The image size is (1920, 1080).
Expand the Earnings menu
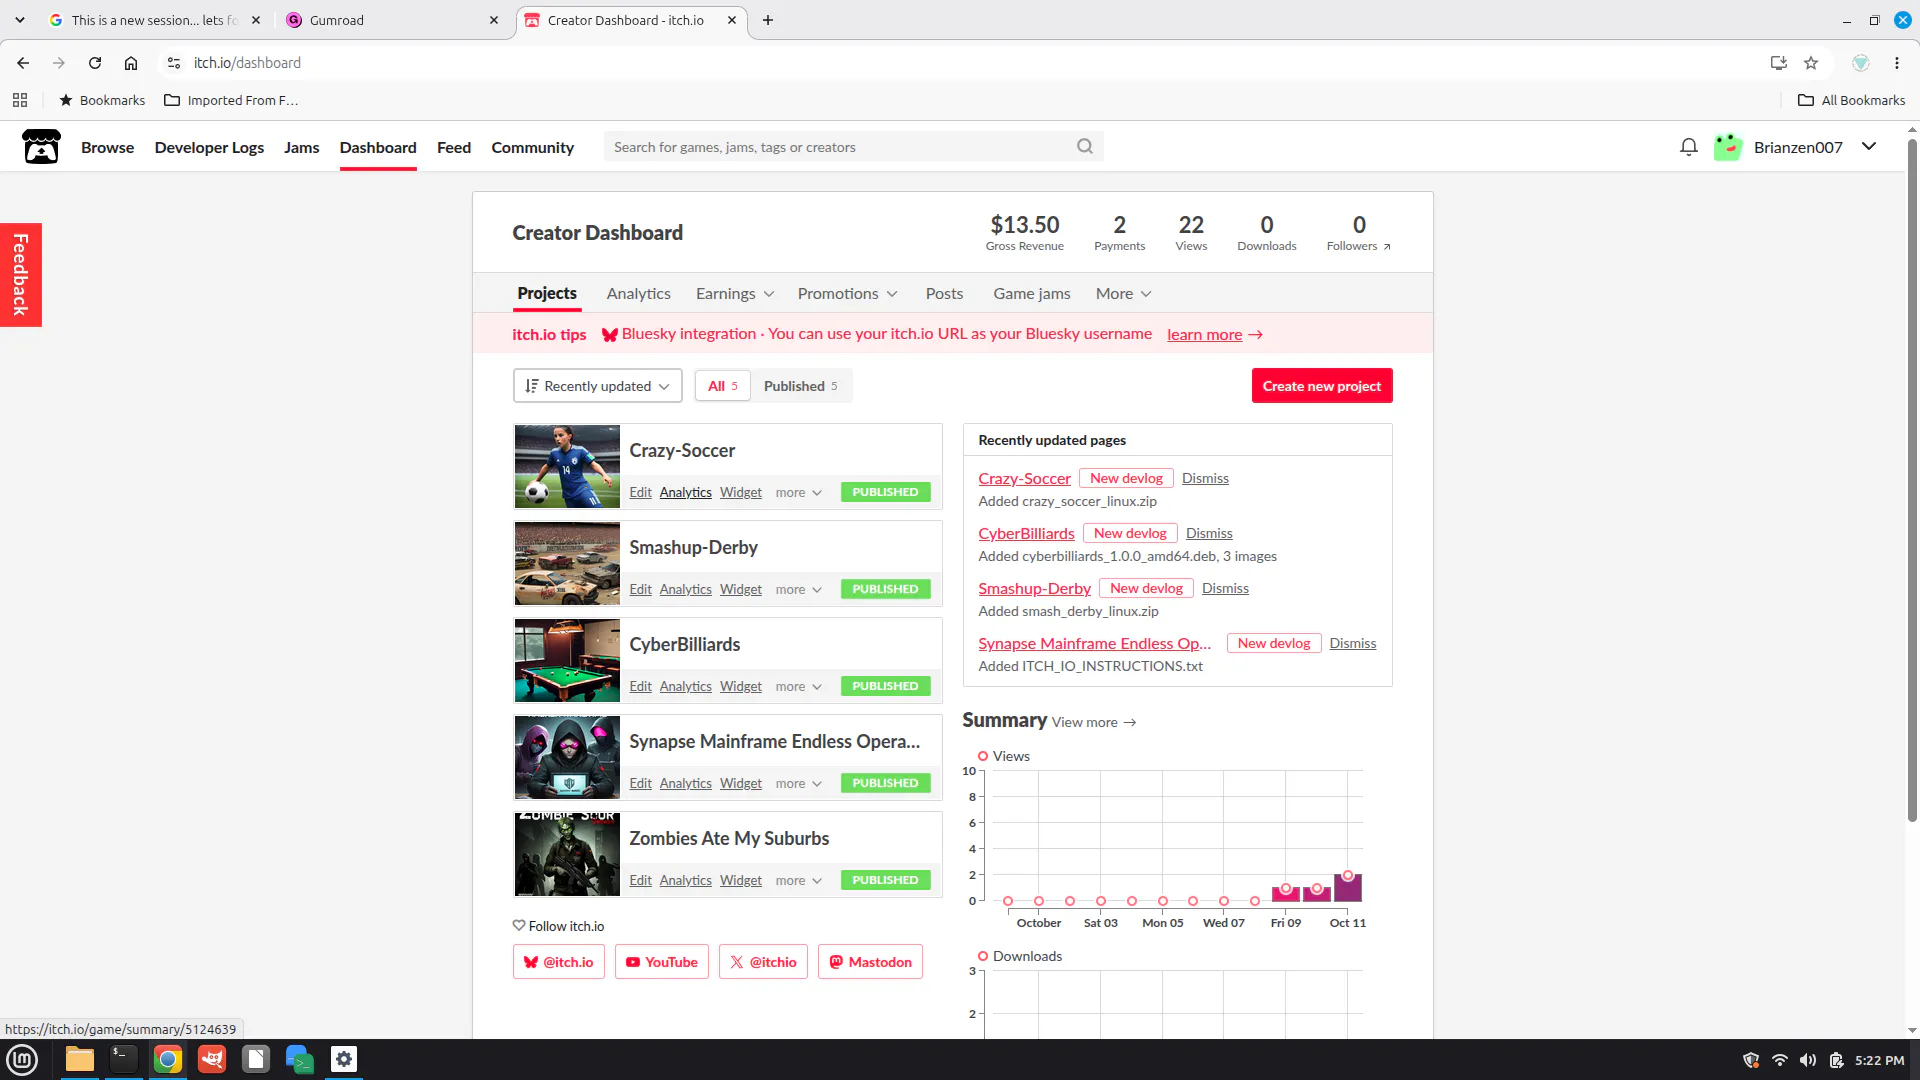click(735, 294)
